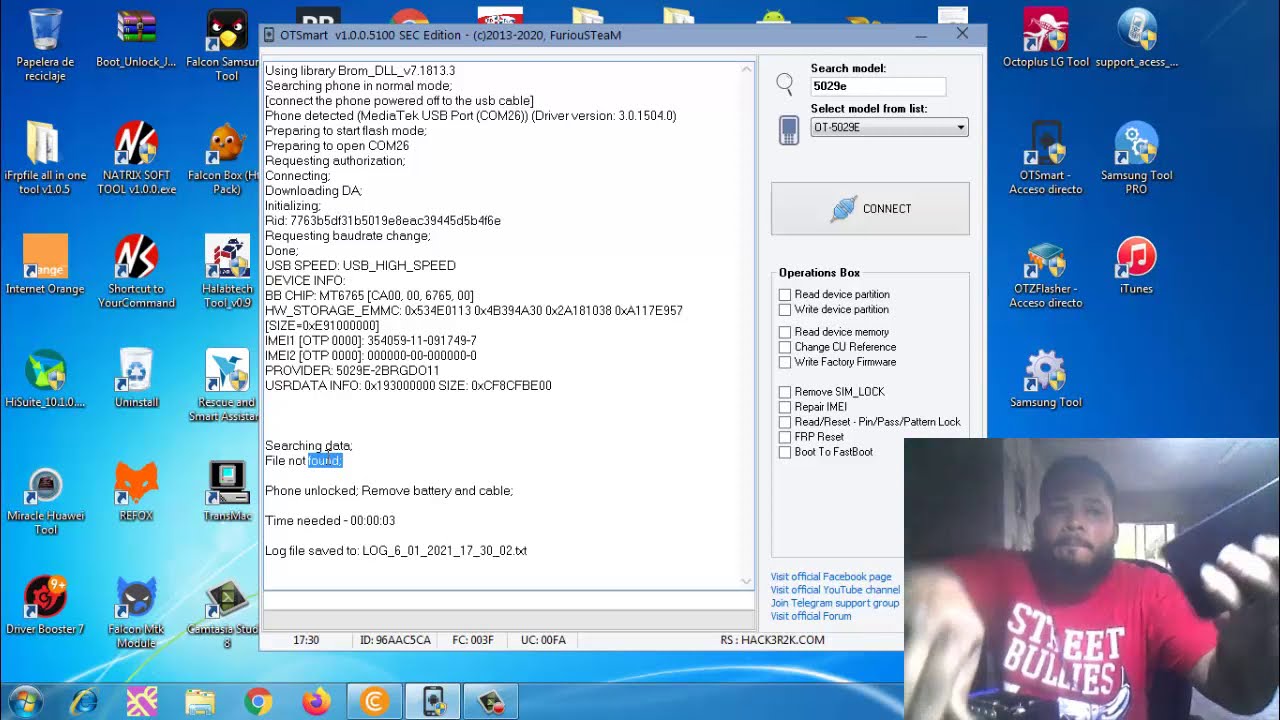Open the REFOX desktop icon
The height and width of the screenshot is (720, 1280).
(136, 492)
